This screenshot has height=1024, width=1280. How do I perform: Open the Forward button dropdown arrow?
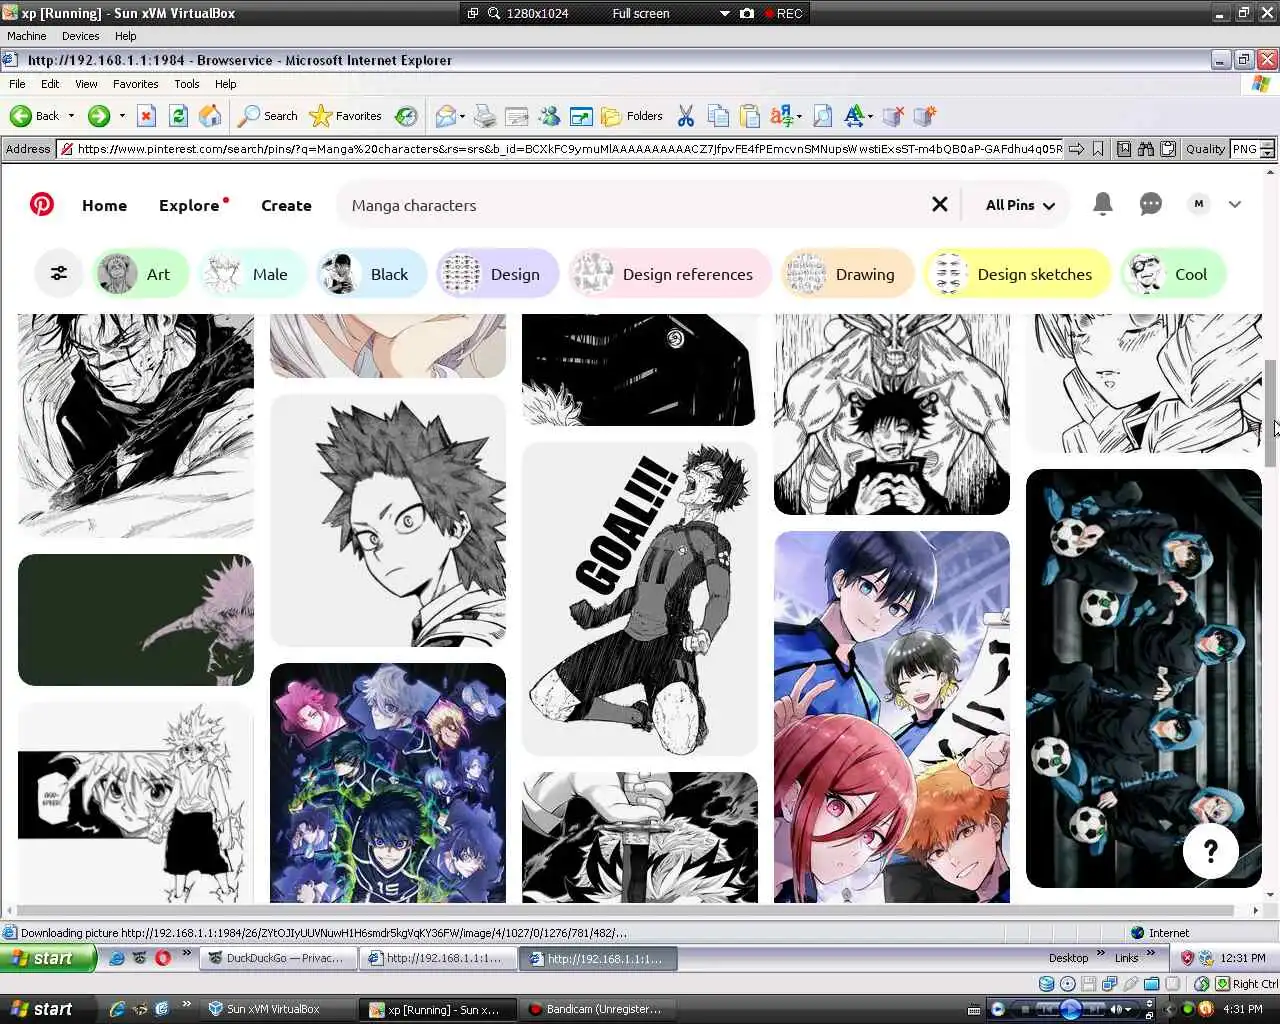point(122,116)
